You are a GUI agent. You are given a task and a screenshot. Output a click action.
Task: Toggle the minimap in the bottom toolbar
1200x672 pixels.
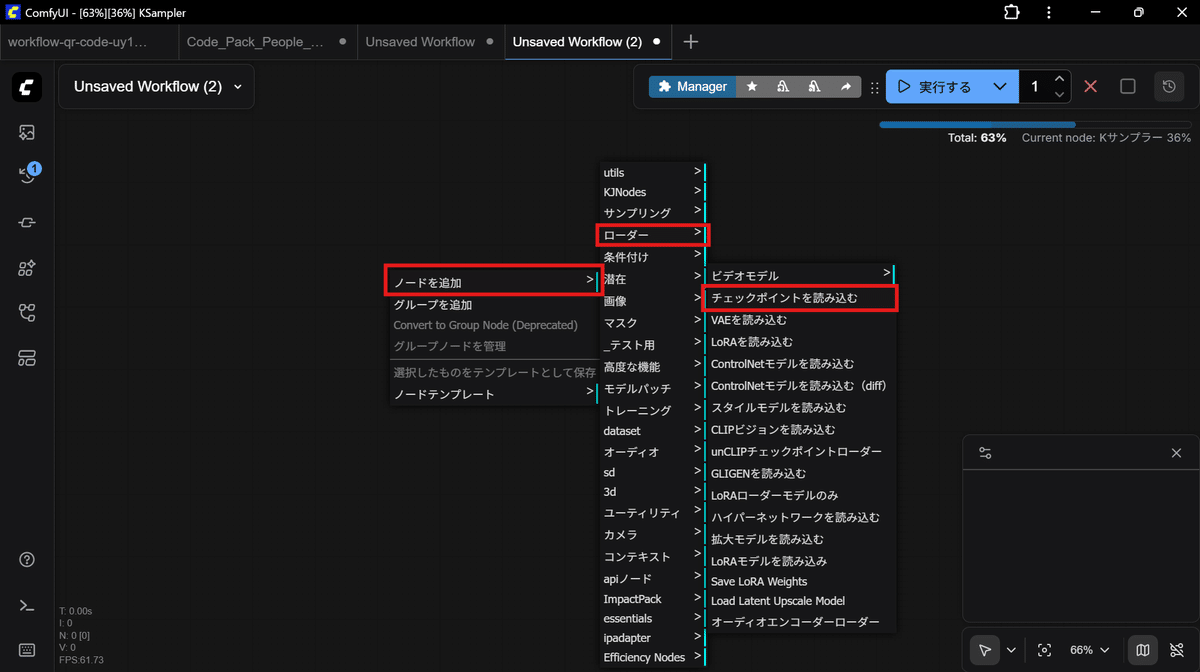click(1142, 649)
